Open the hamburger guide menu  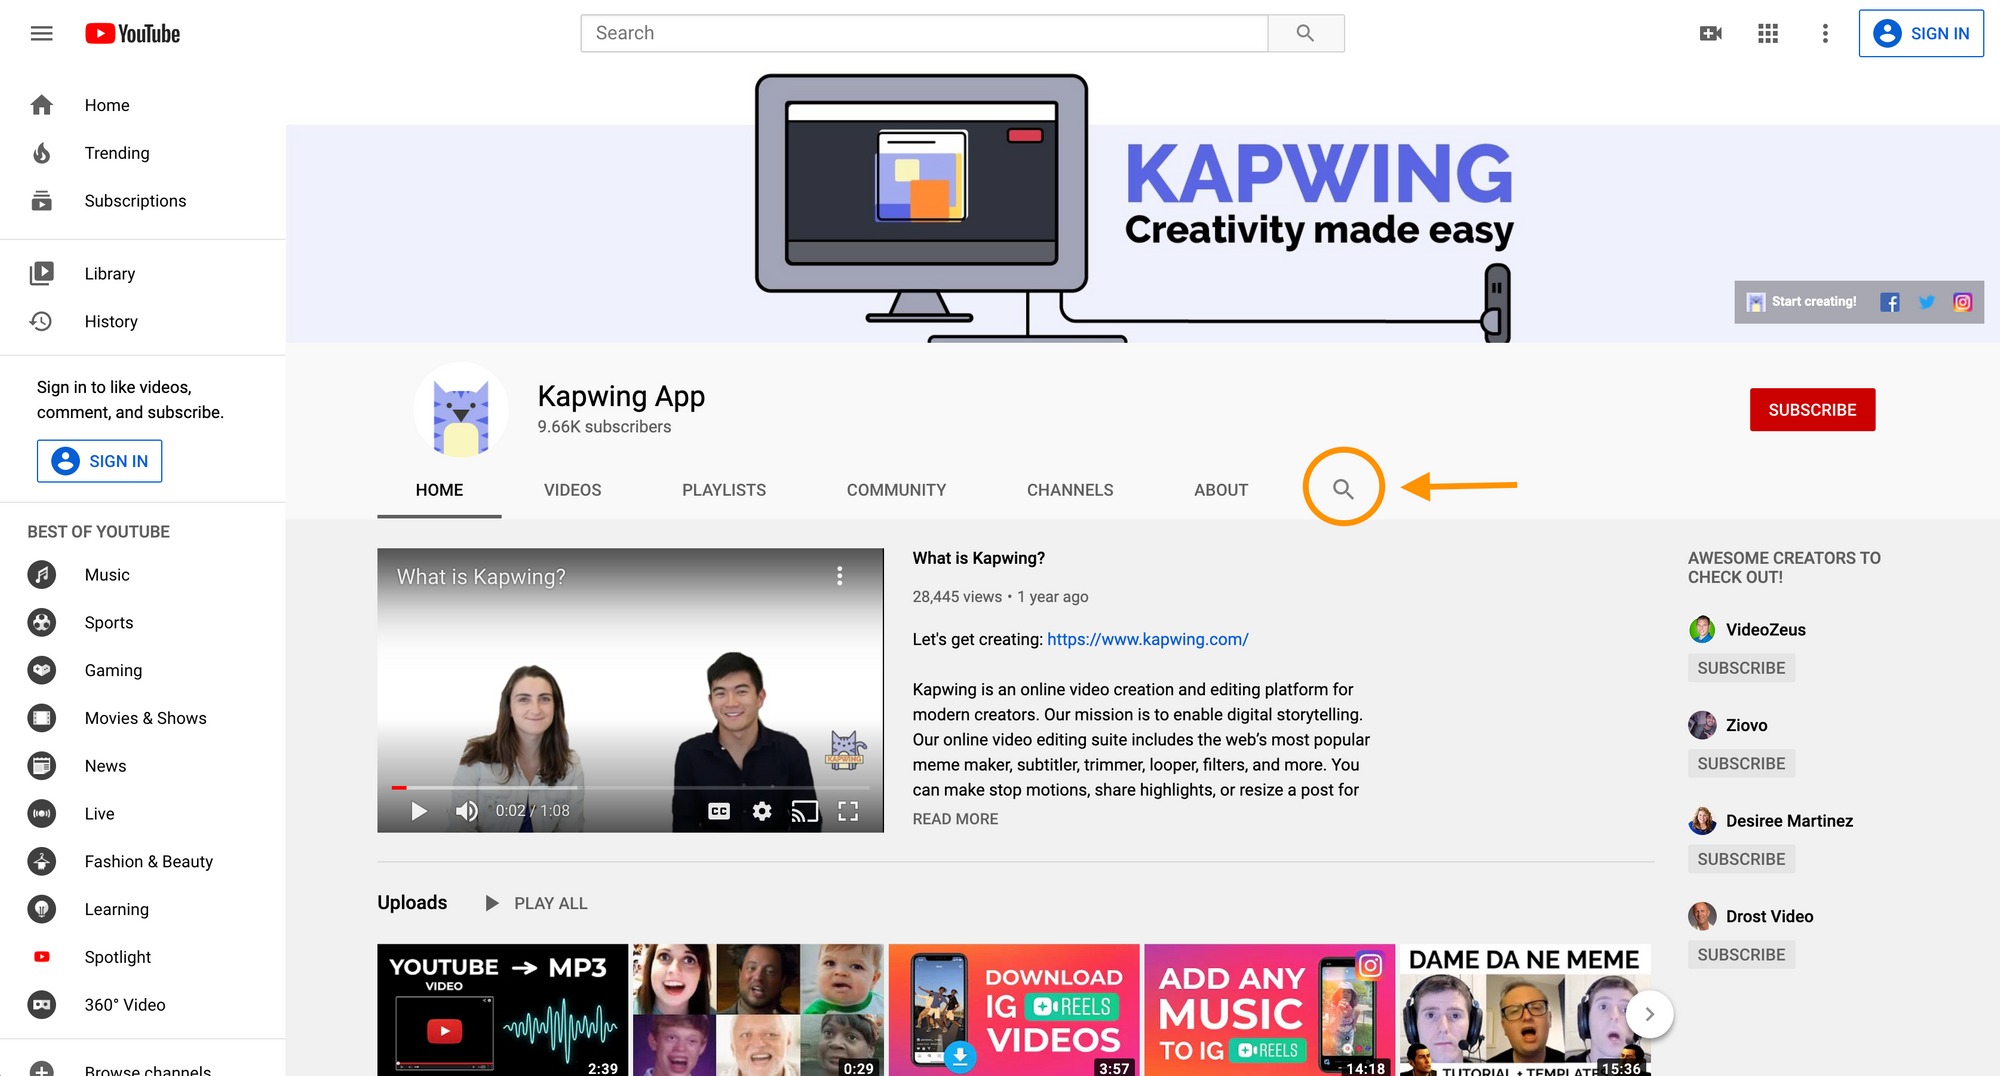41,34
